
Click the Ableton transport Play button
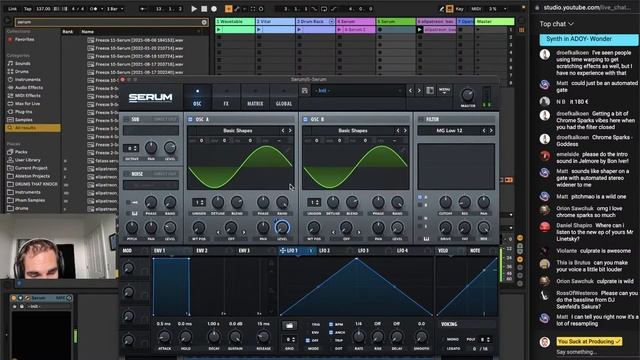coord(194,9)
